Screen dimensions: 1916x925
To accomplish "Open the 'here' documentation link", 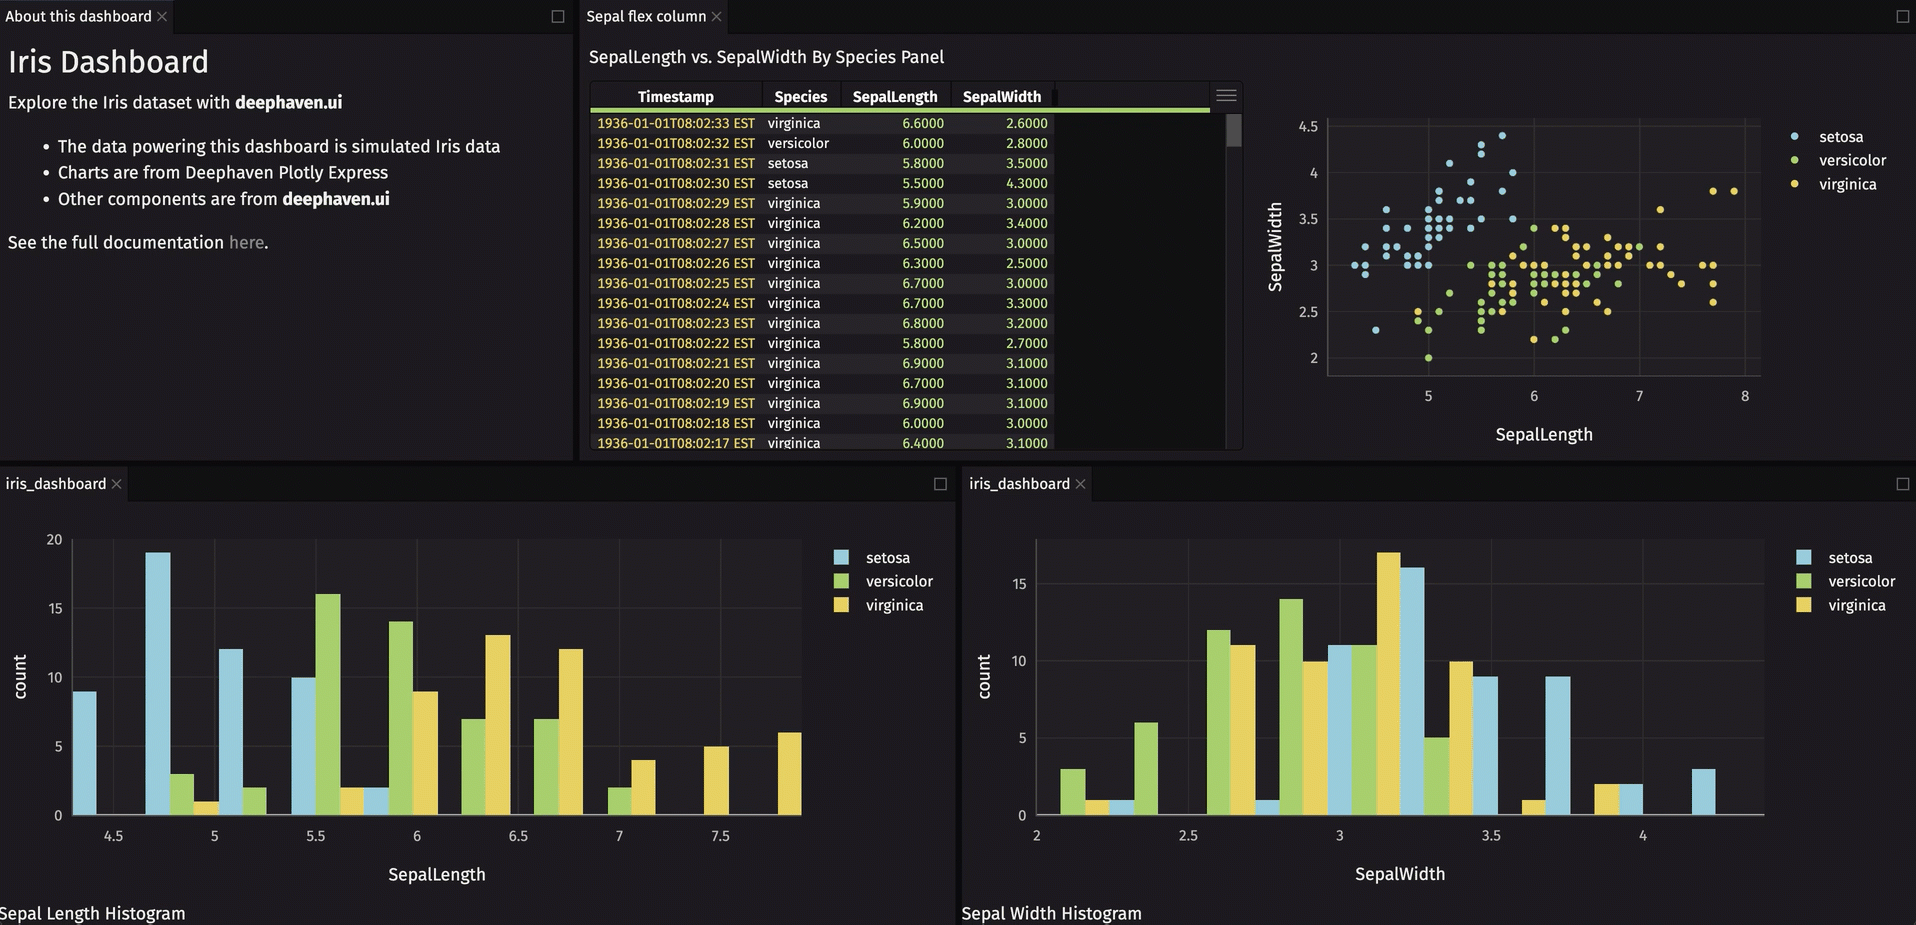I will [x=246, y=242].
